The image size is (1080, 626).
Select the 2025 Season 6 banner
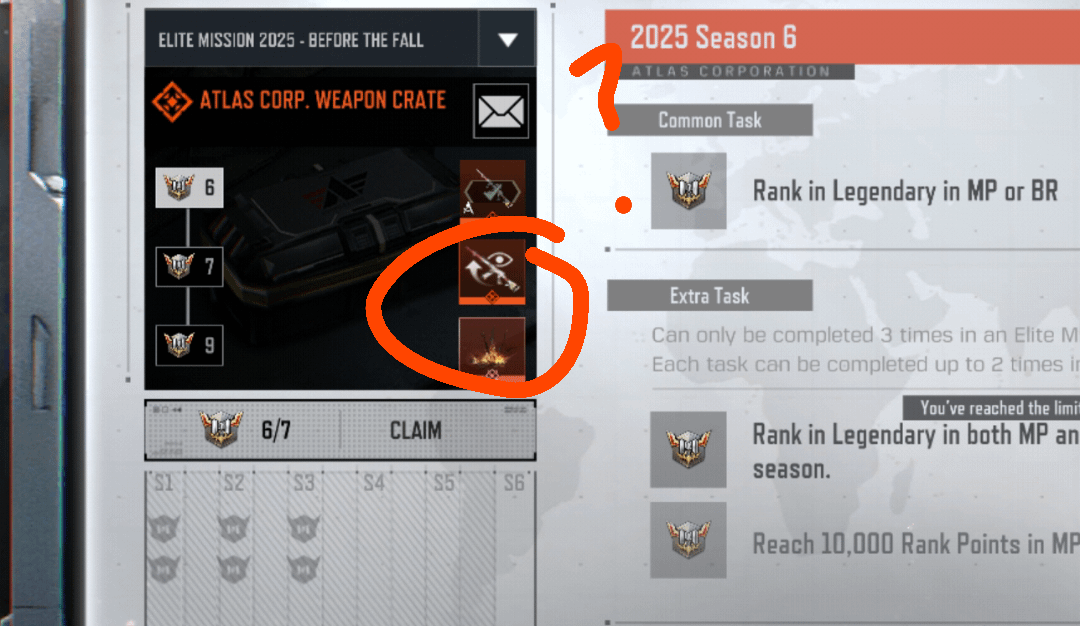click(842, 37)
